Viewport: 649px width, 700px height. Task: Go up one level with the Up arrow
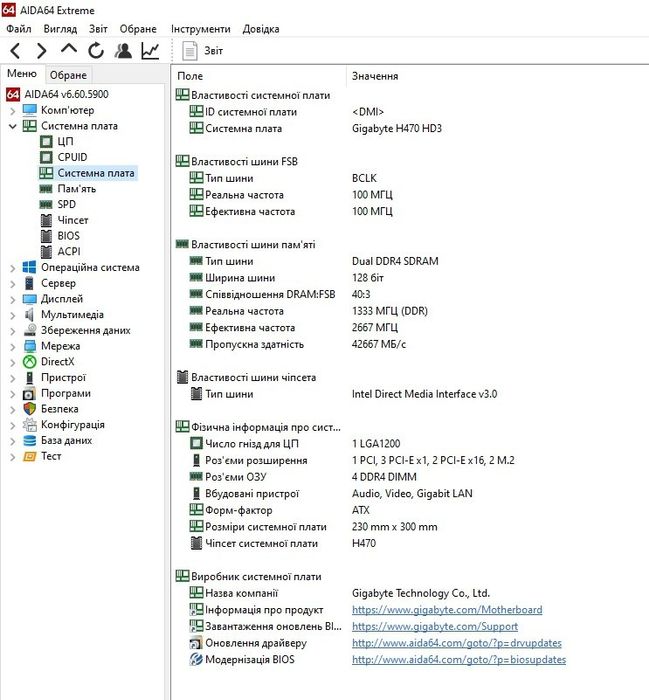coord(69,49)
